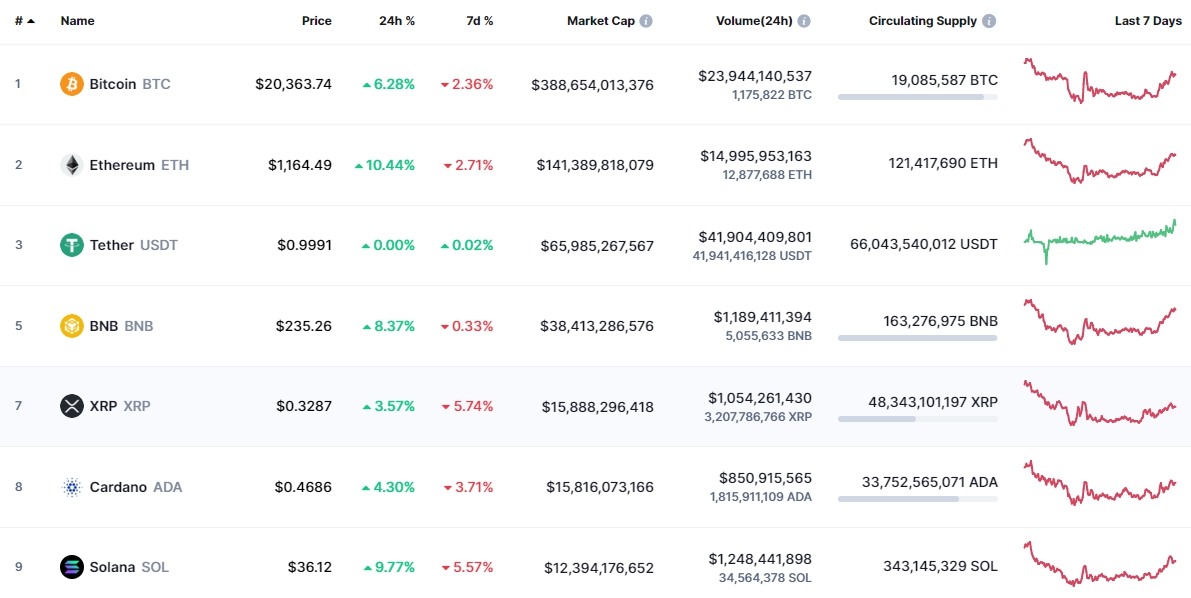The image size is (1191, 598).
Task: Click BNB circulating supply progress bar
Action: 918,338
